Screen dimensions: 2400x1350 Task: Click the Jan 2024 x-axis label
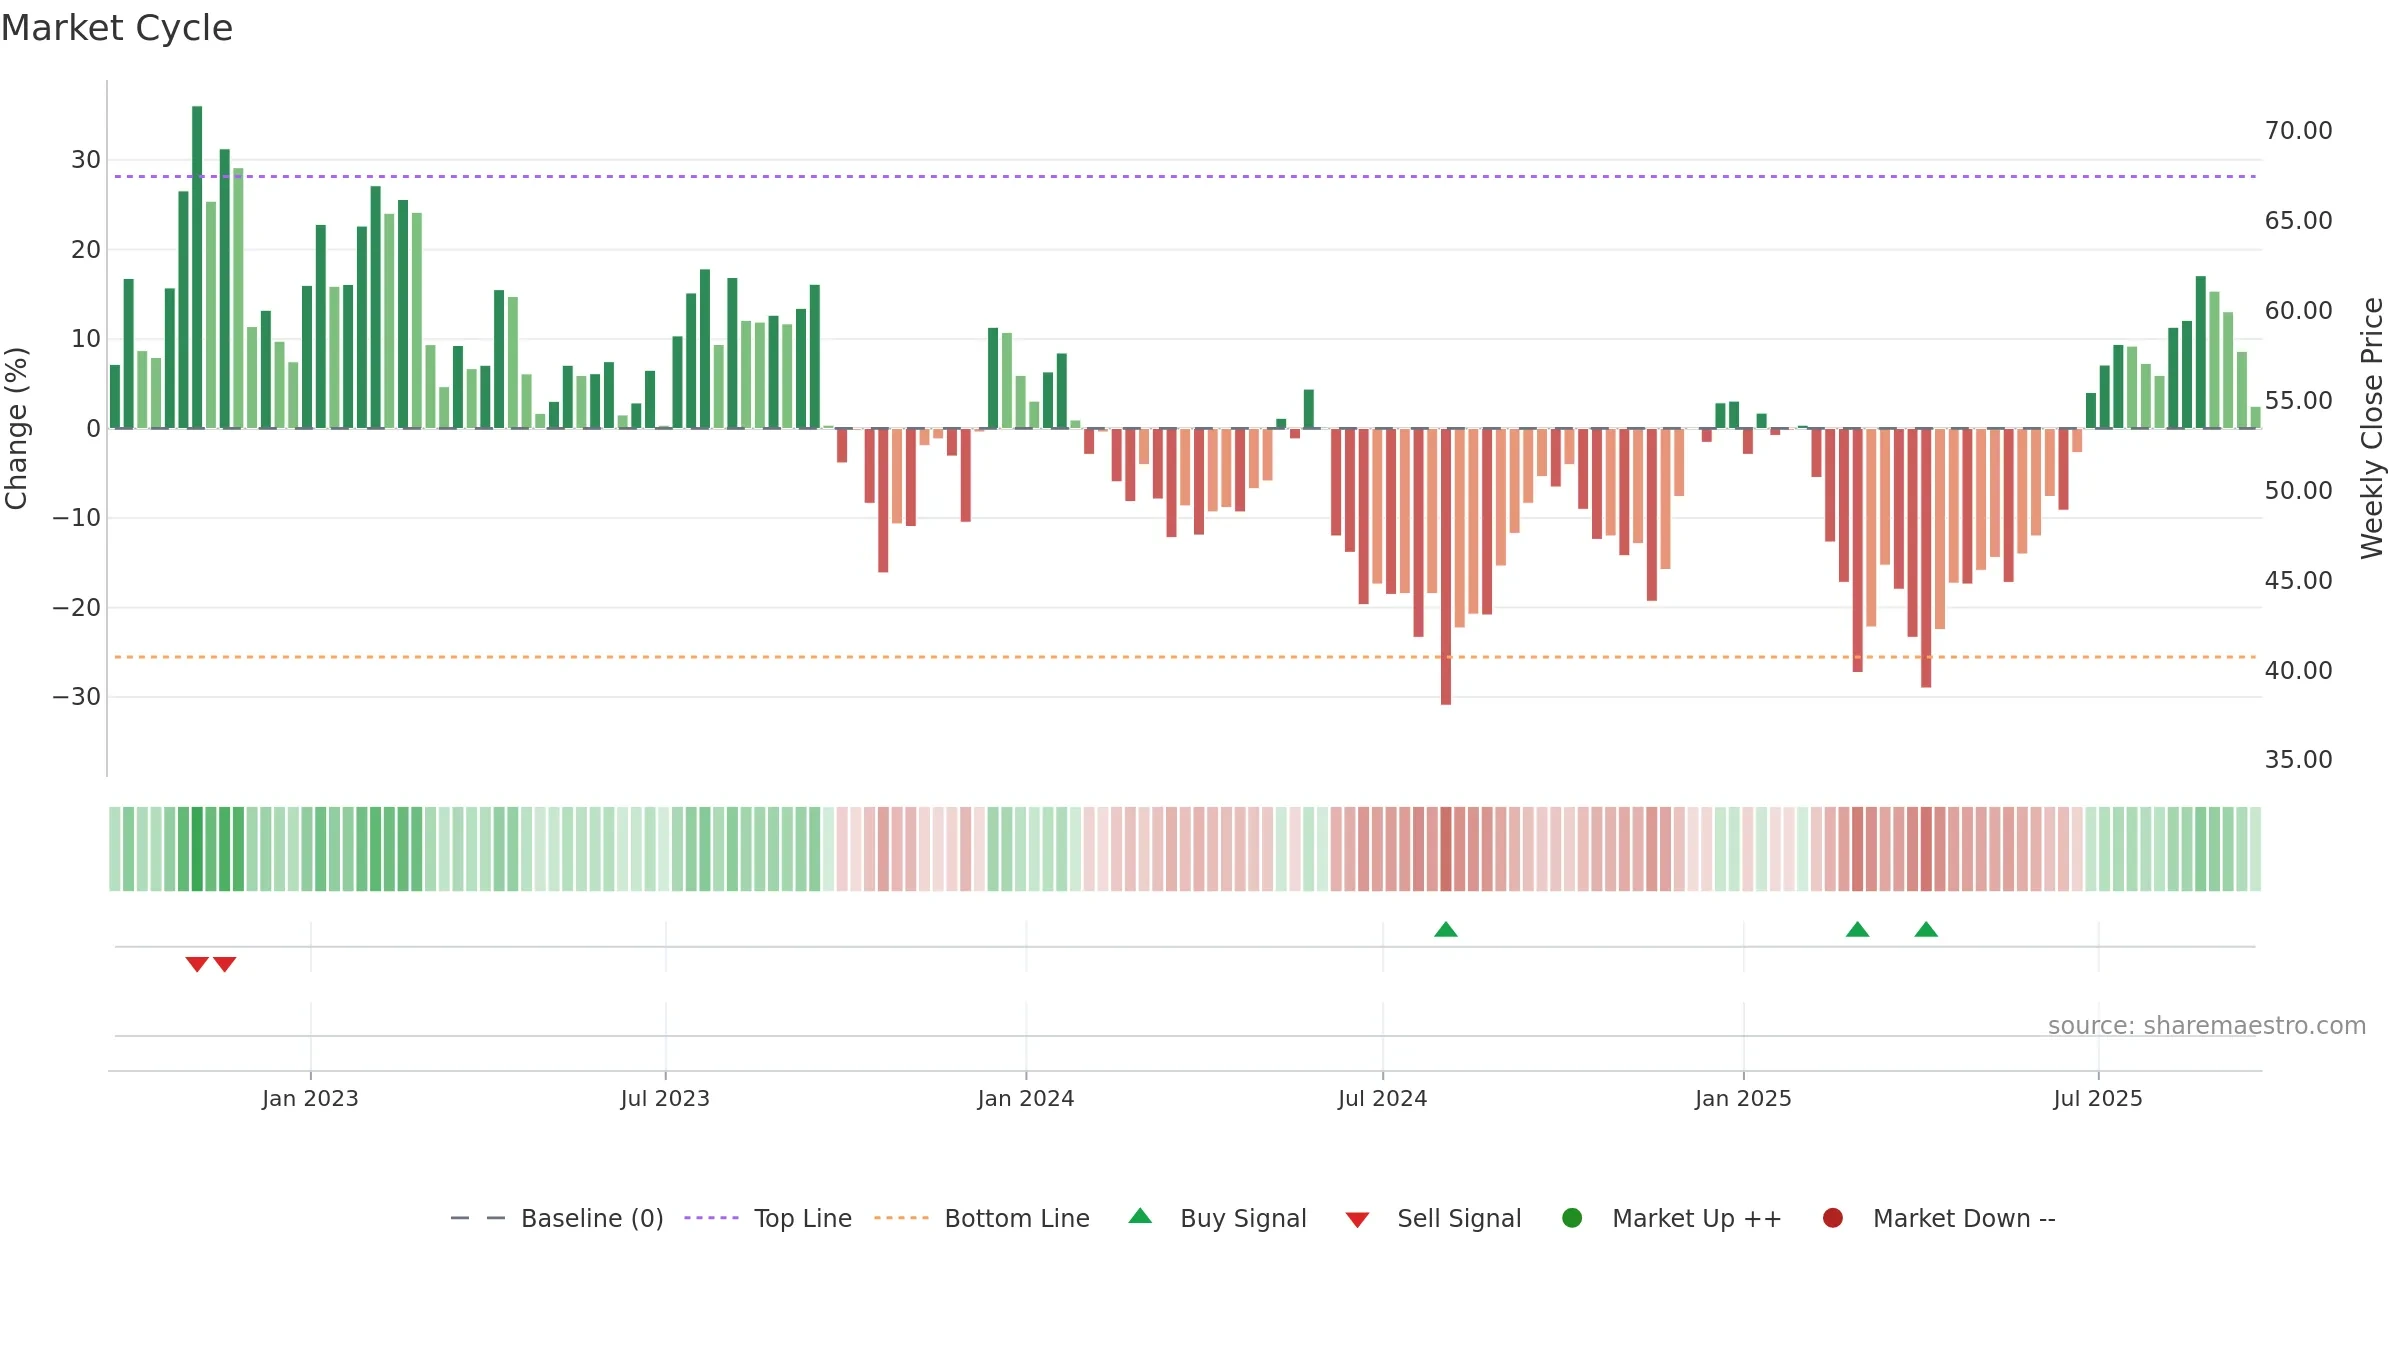[x=1026, y=1098]
